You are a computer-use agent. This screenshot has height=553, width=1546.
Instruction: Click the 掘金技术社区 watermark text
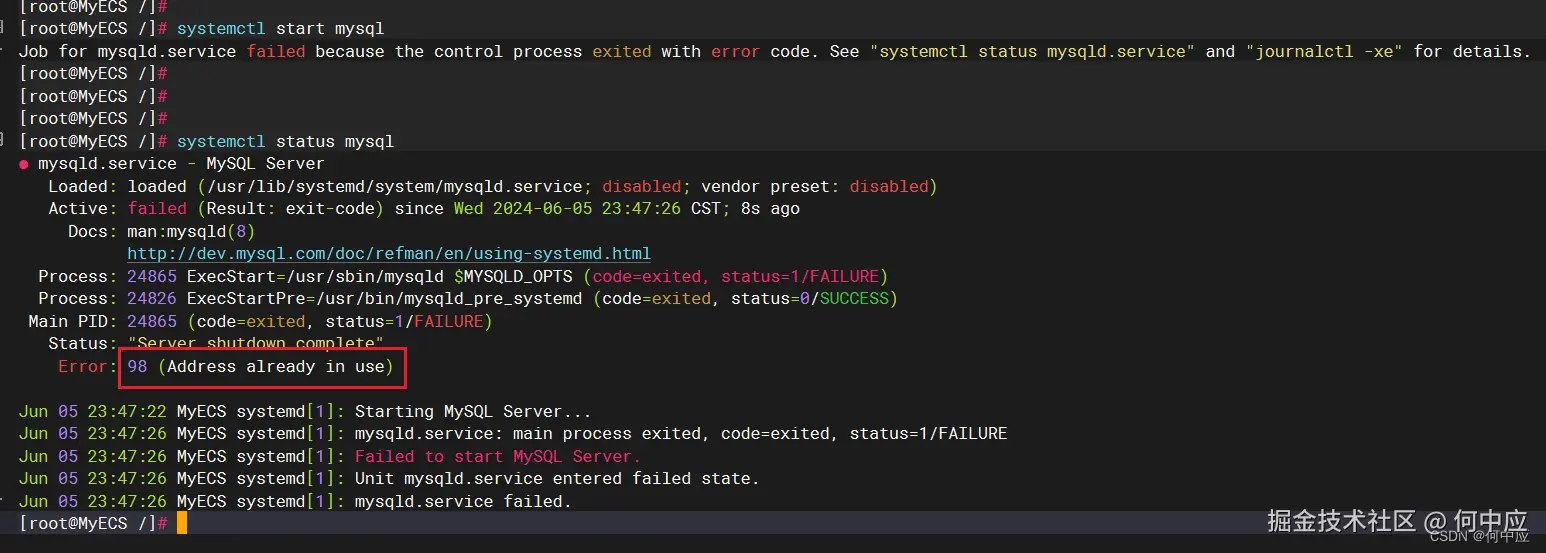(1342, 521)
